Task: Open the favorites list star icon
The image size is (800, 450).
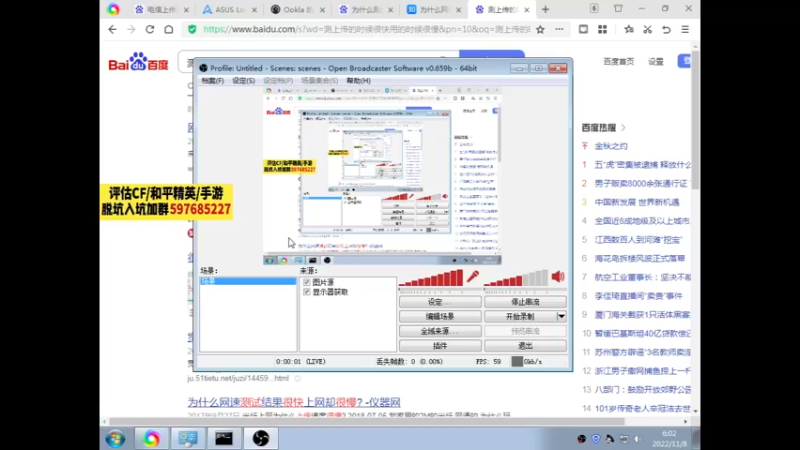Action: tap(629, 30)
